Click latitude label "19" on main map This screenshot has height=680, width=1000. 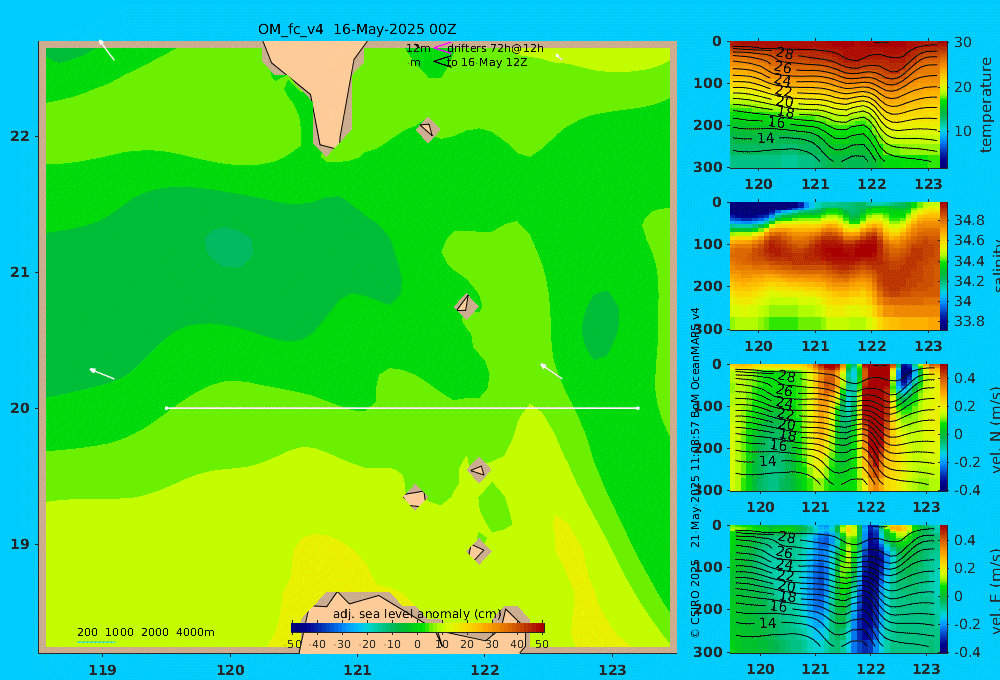tap(20, 544)
